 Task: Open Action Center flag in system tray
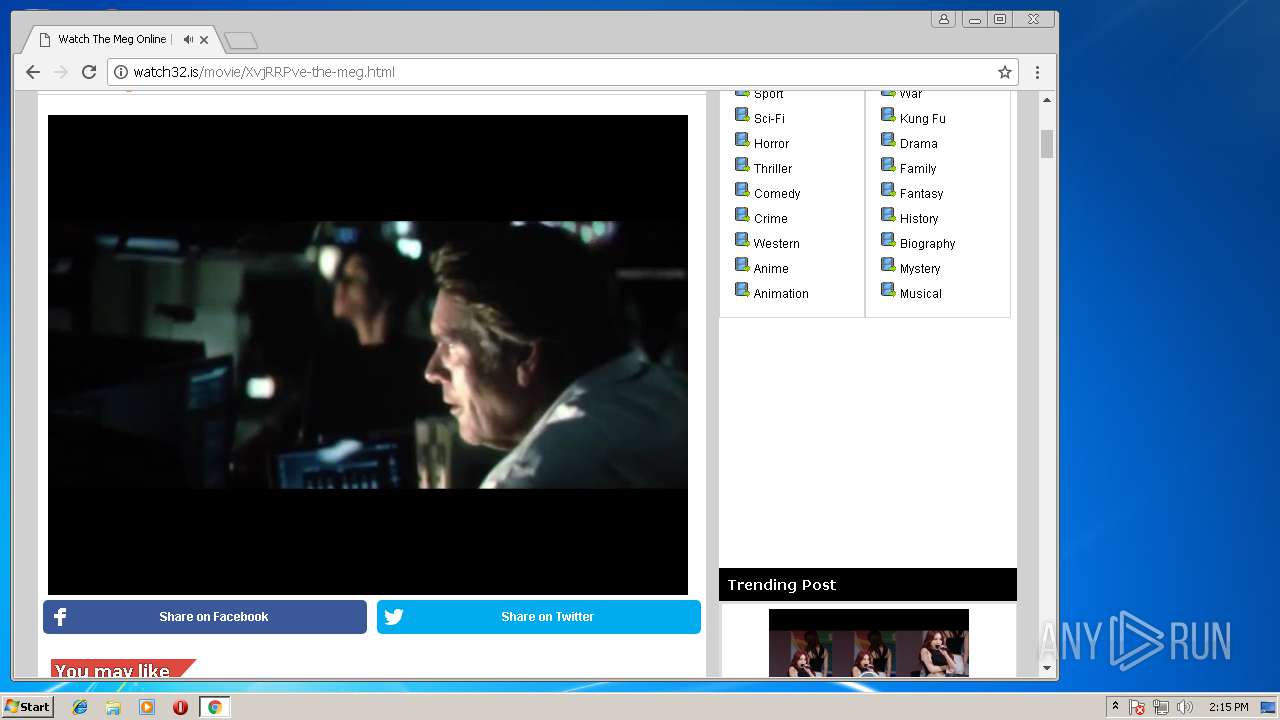click(x=1137, y=707)
